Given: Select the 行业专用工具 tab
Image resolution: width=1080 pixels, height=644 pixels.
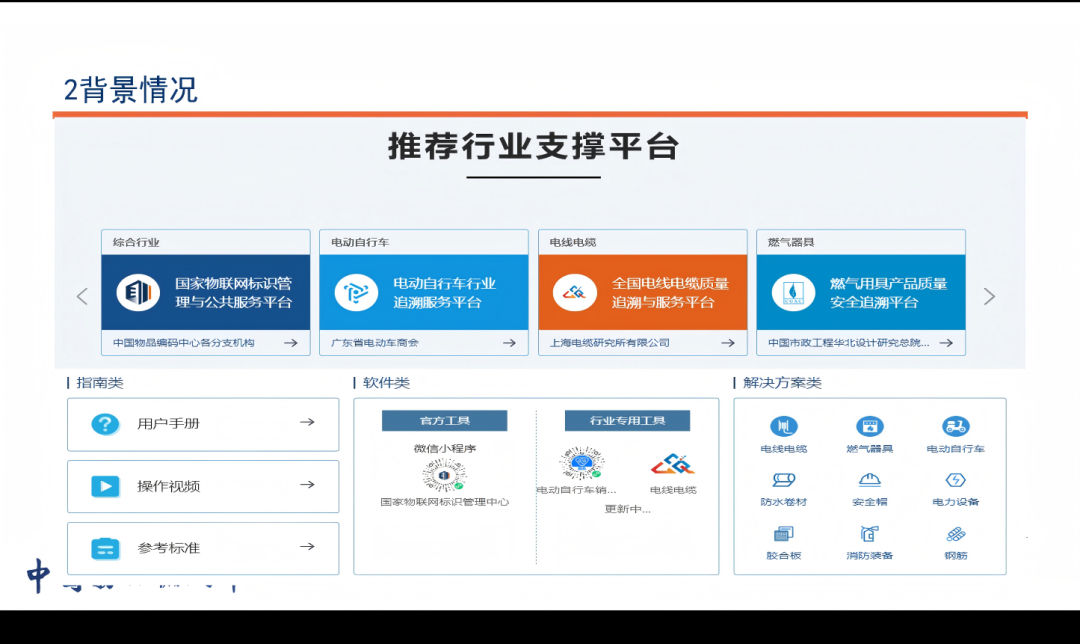Looking at the screenshot, I should coord(627,421).
